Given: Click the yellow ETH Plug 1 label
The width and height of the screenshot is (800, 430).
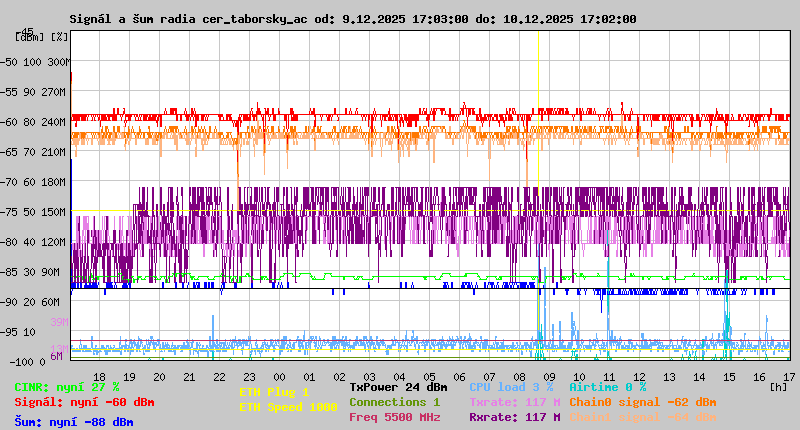Looking at the screenshot, I should (274, 393).
